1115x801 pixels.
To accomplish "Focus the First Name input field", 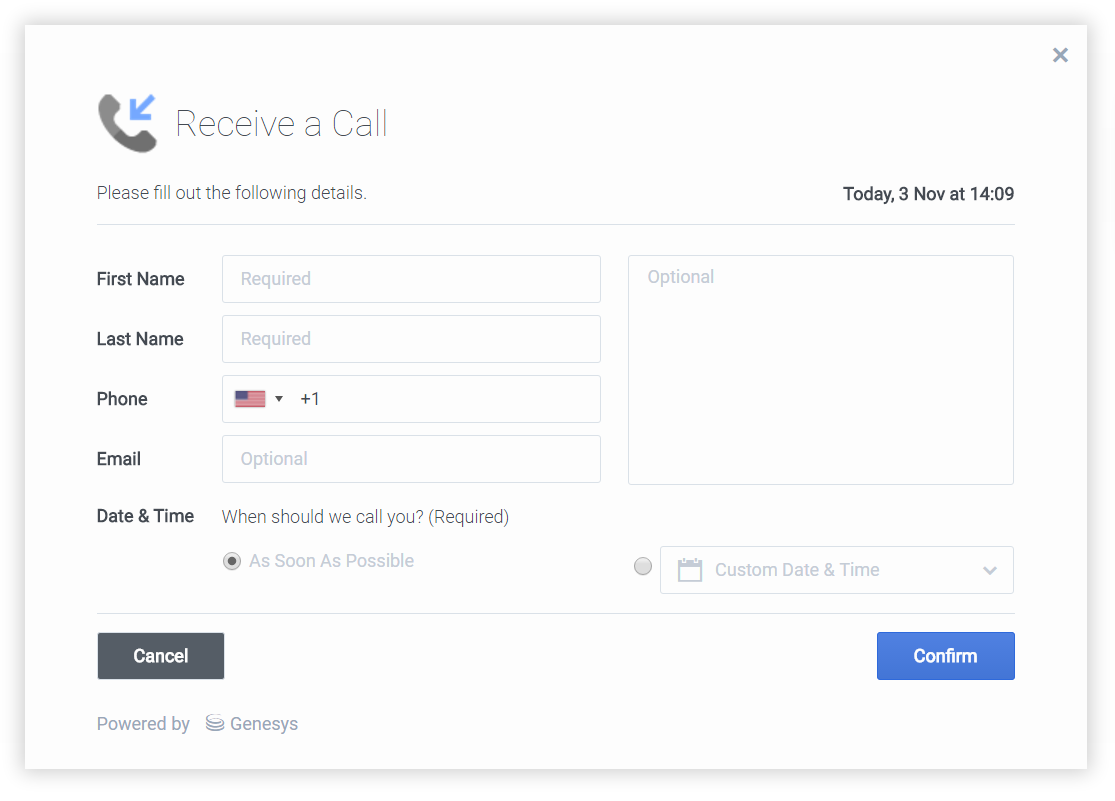I will pyautogui.click(x=411, y=279).
